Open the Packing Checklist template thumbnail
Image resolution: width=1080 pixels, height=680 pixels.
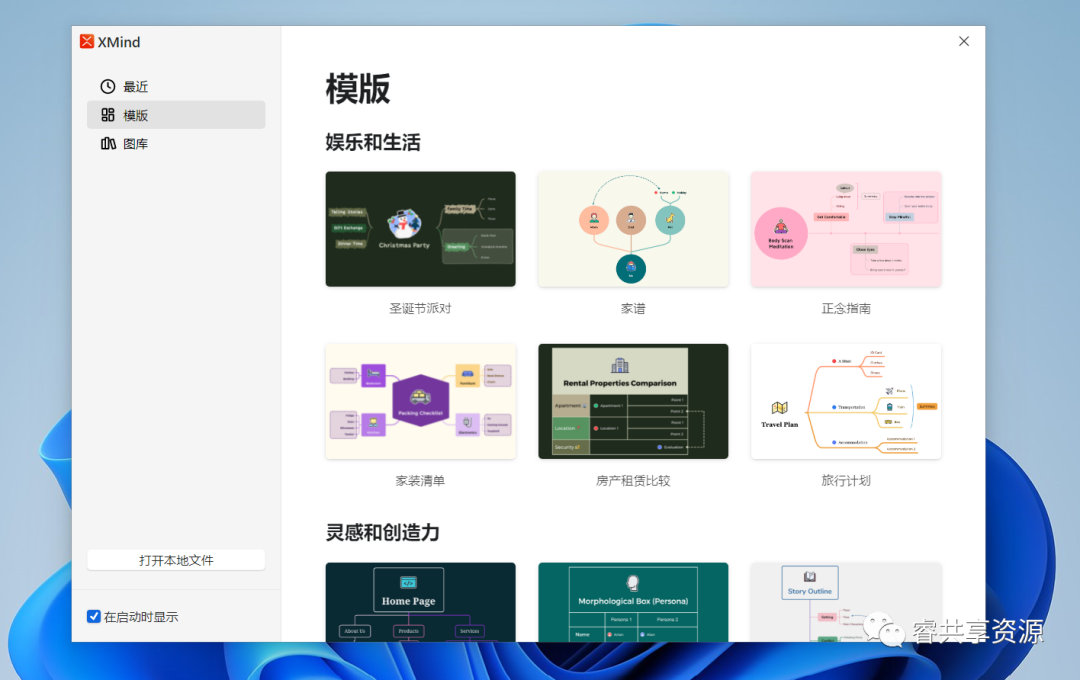[x=420, y=401]
